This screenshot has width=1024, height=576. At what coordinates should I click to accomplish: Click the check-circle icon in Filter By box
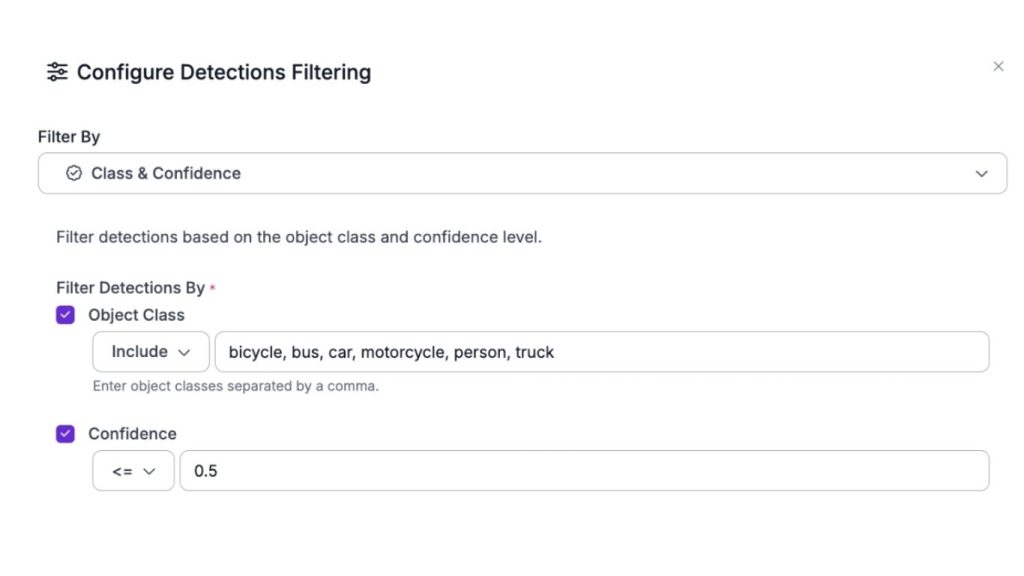[x=73, y=173]
